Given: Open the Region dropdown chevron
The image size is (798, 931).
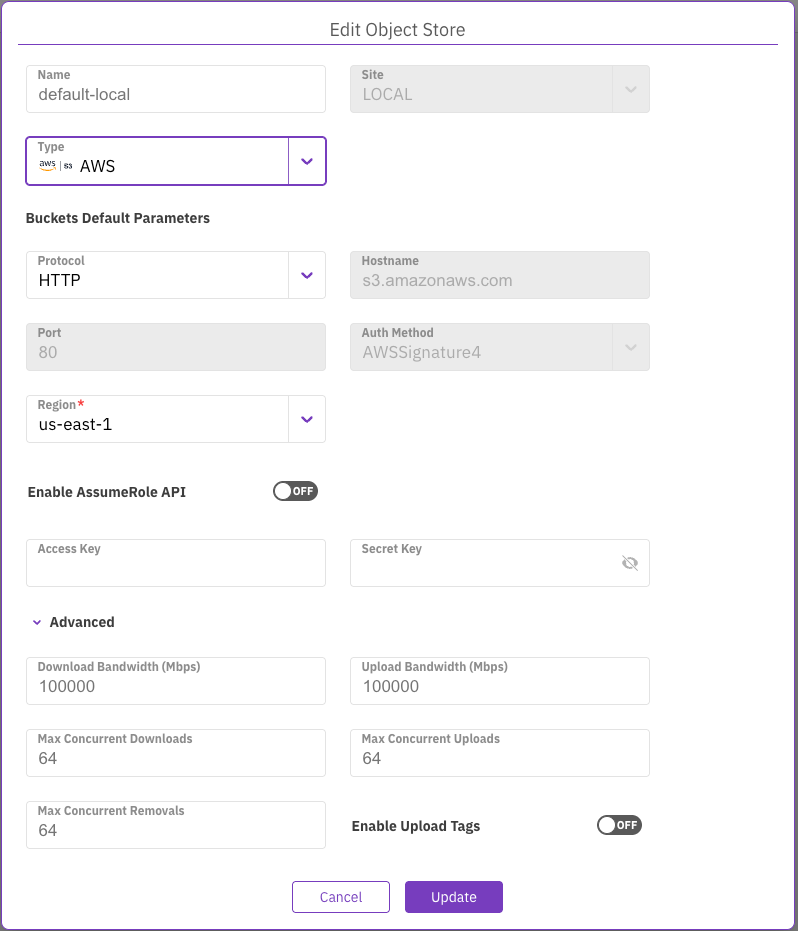Looking at the screenshot, I should [x=307, y=419].
